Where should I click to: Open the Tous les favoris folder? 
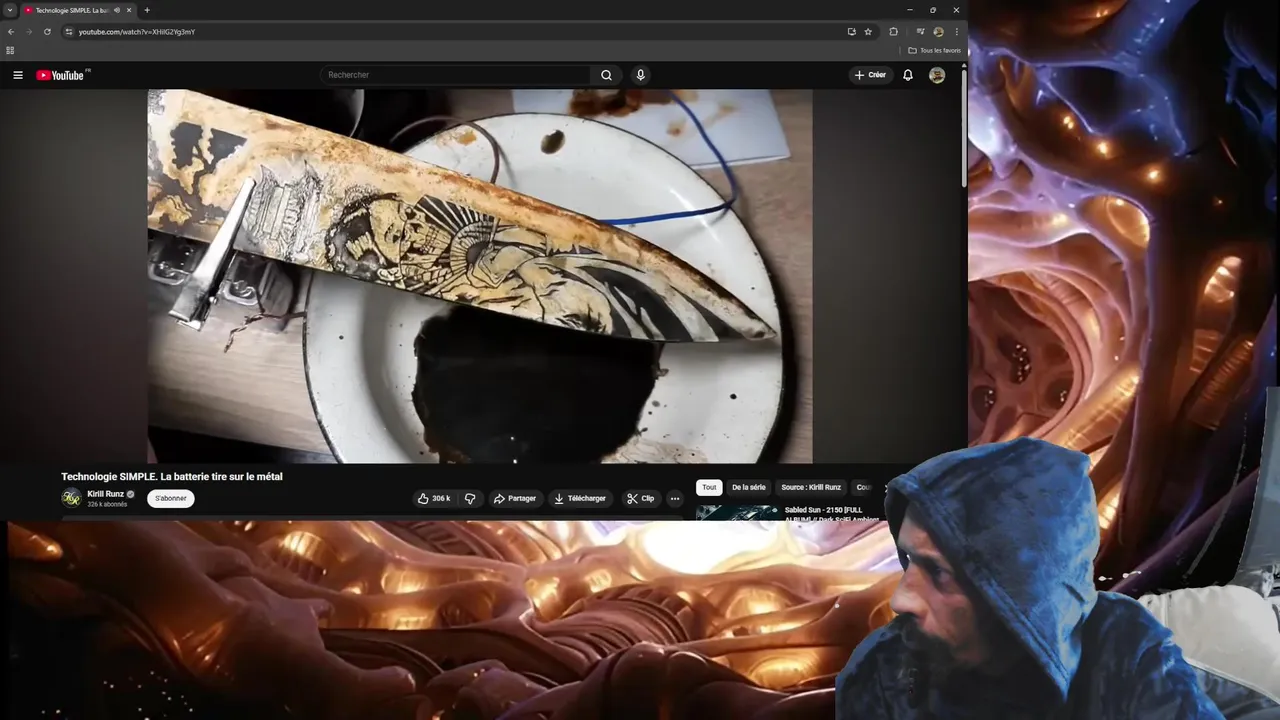(x=935, y=50)
